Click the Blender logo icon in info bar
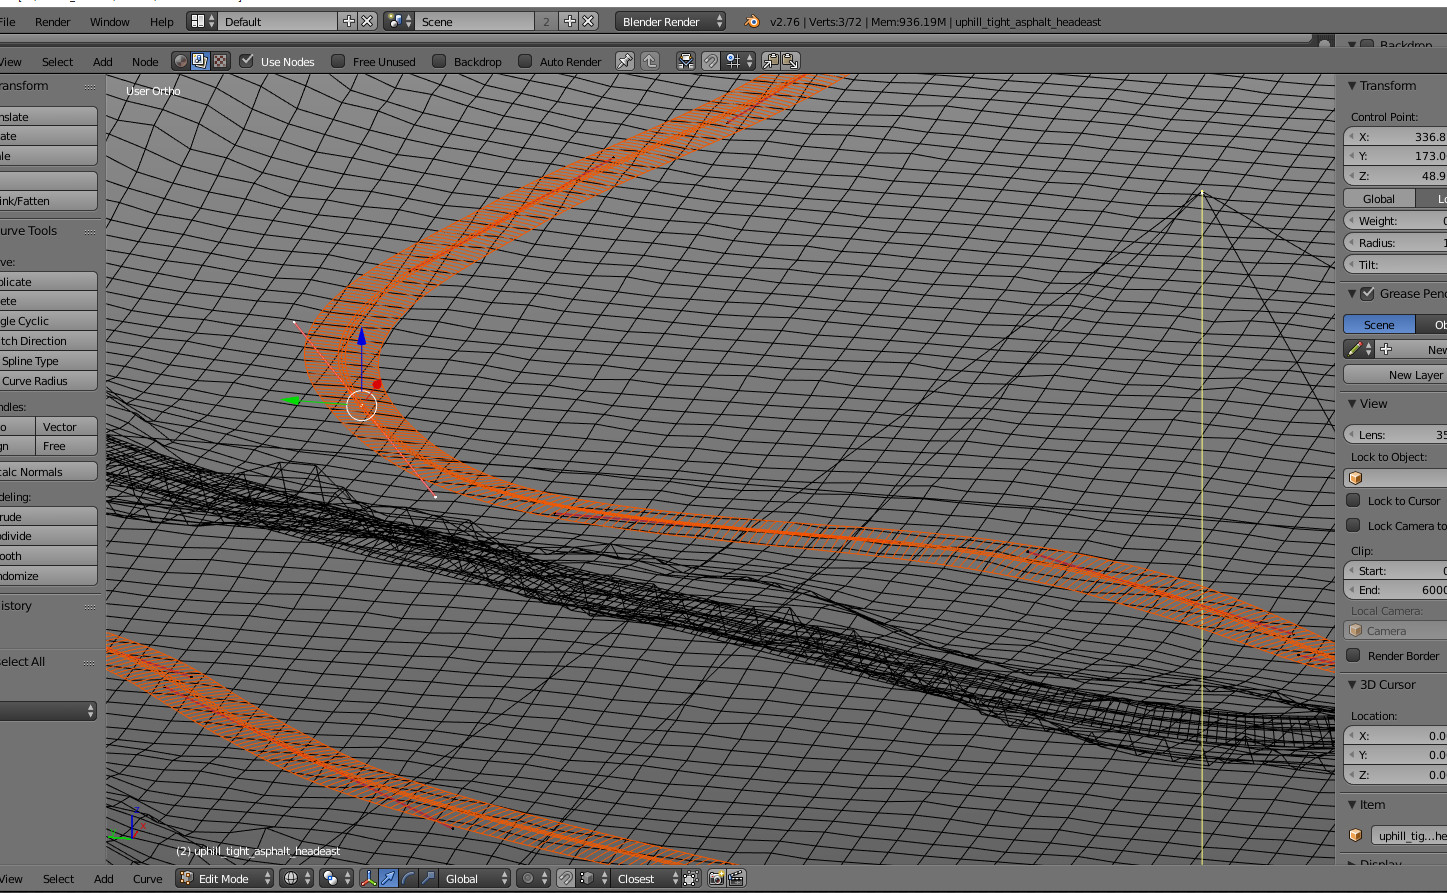Viewport: 1447px width, 893px height. 752,21
